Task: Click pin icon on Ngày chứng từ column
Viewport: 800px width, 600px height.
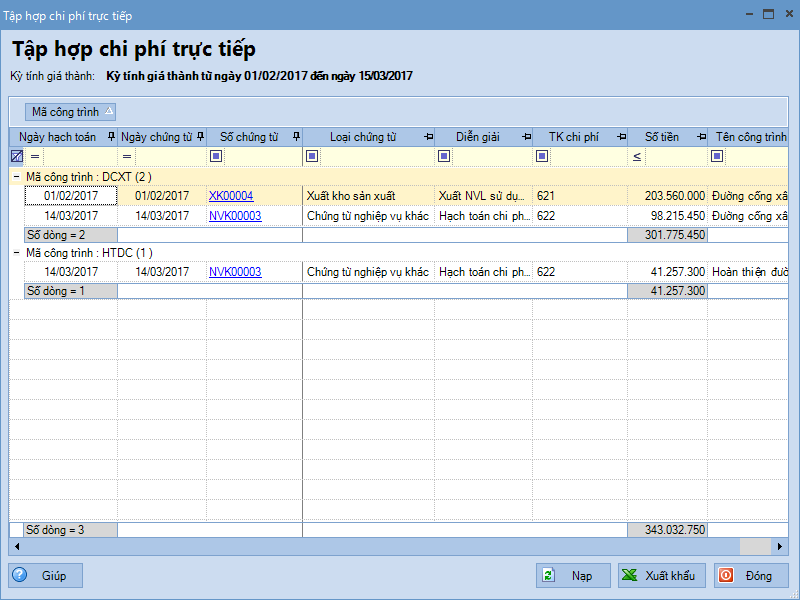Action: (x=200, y=137)
